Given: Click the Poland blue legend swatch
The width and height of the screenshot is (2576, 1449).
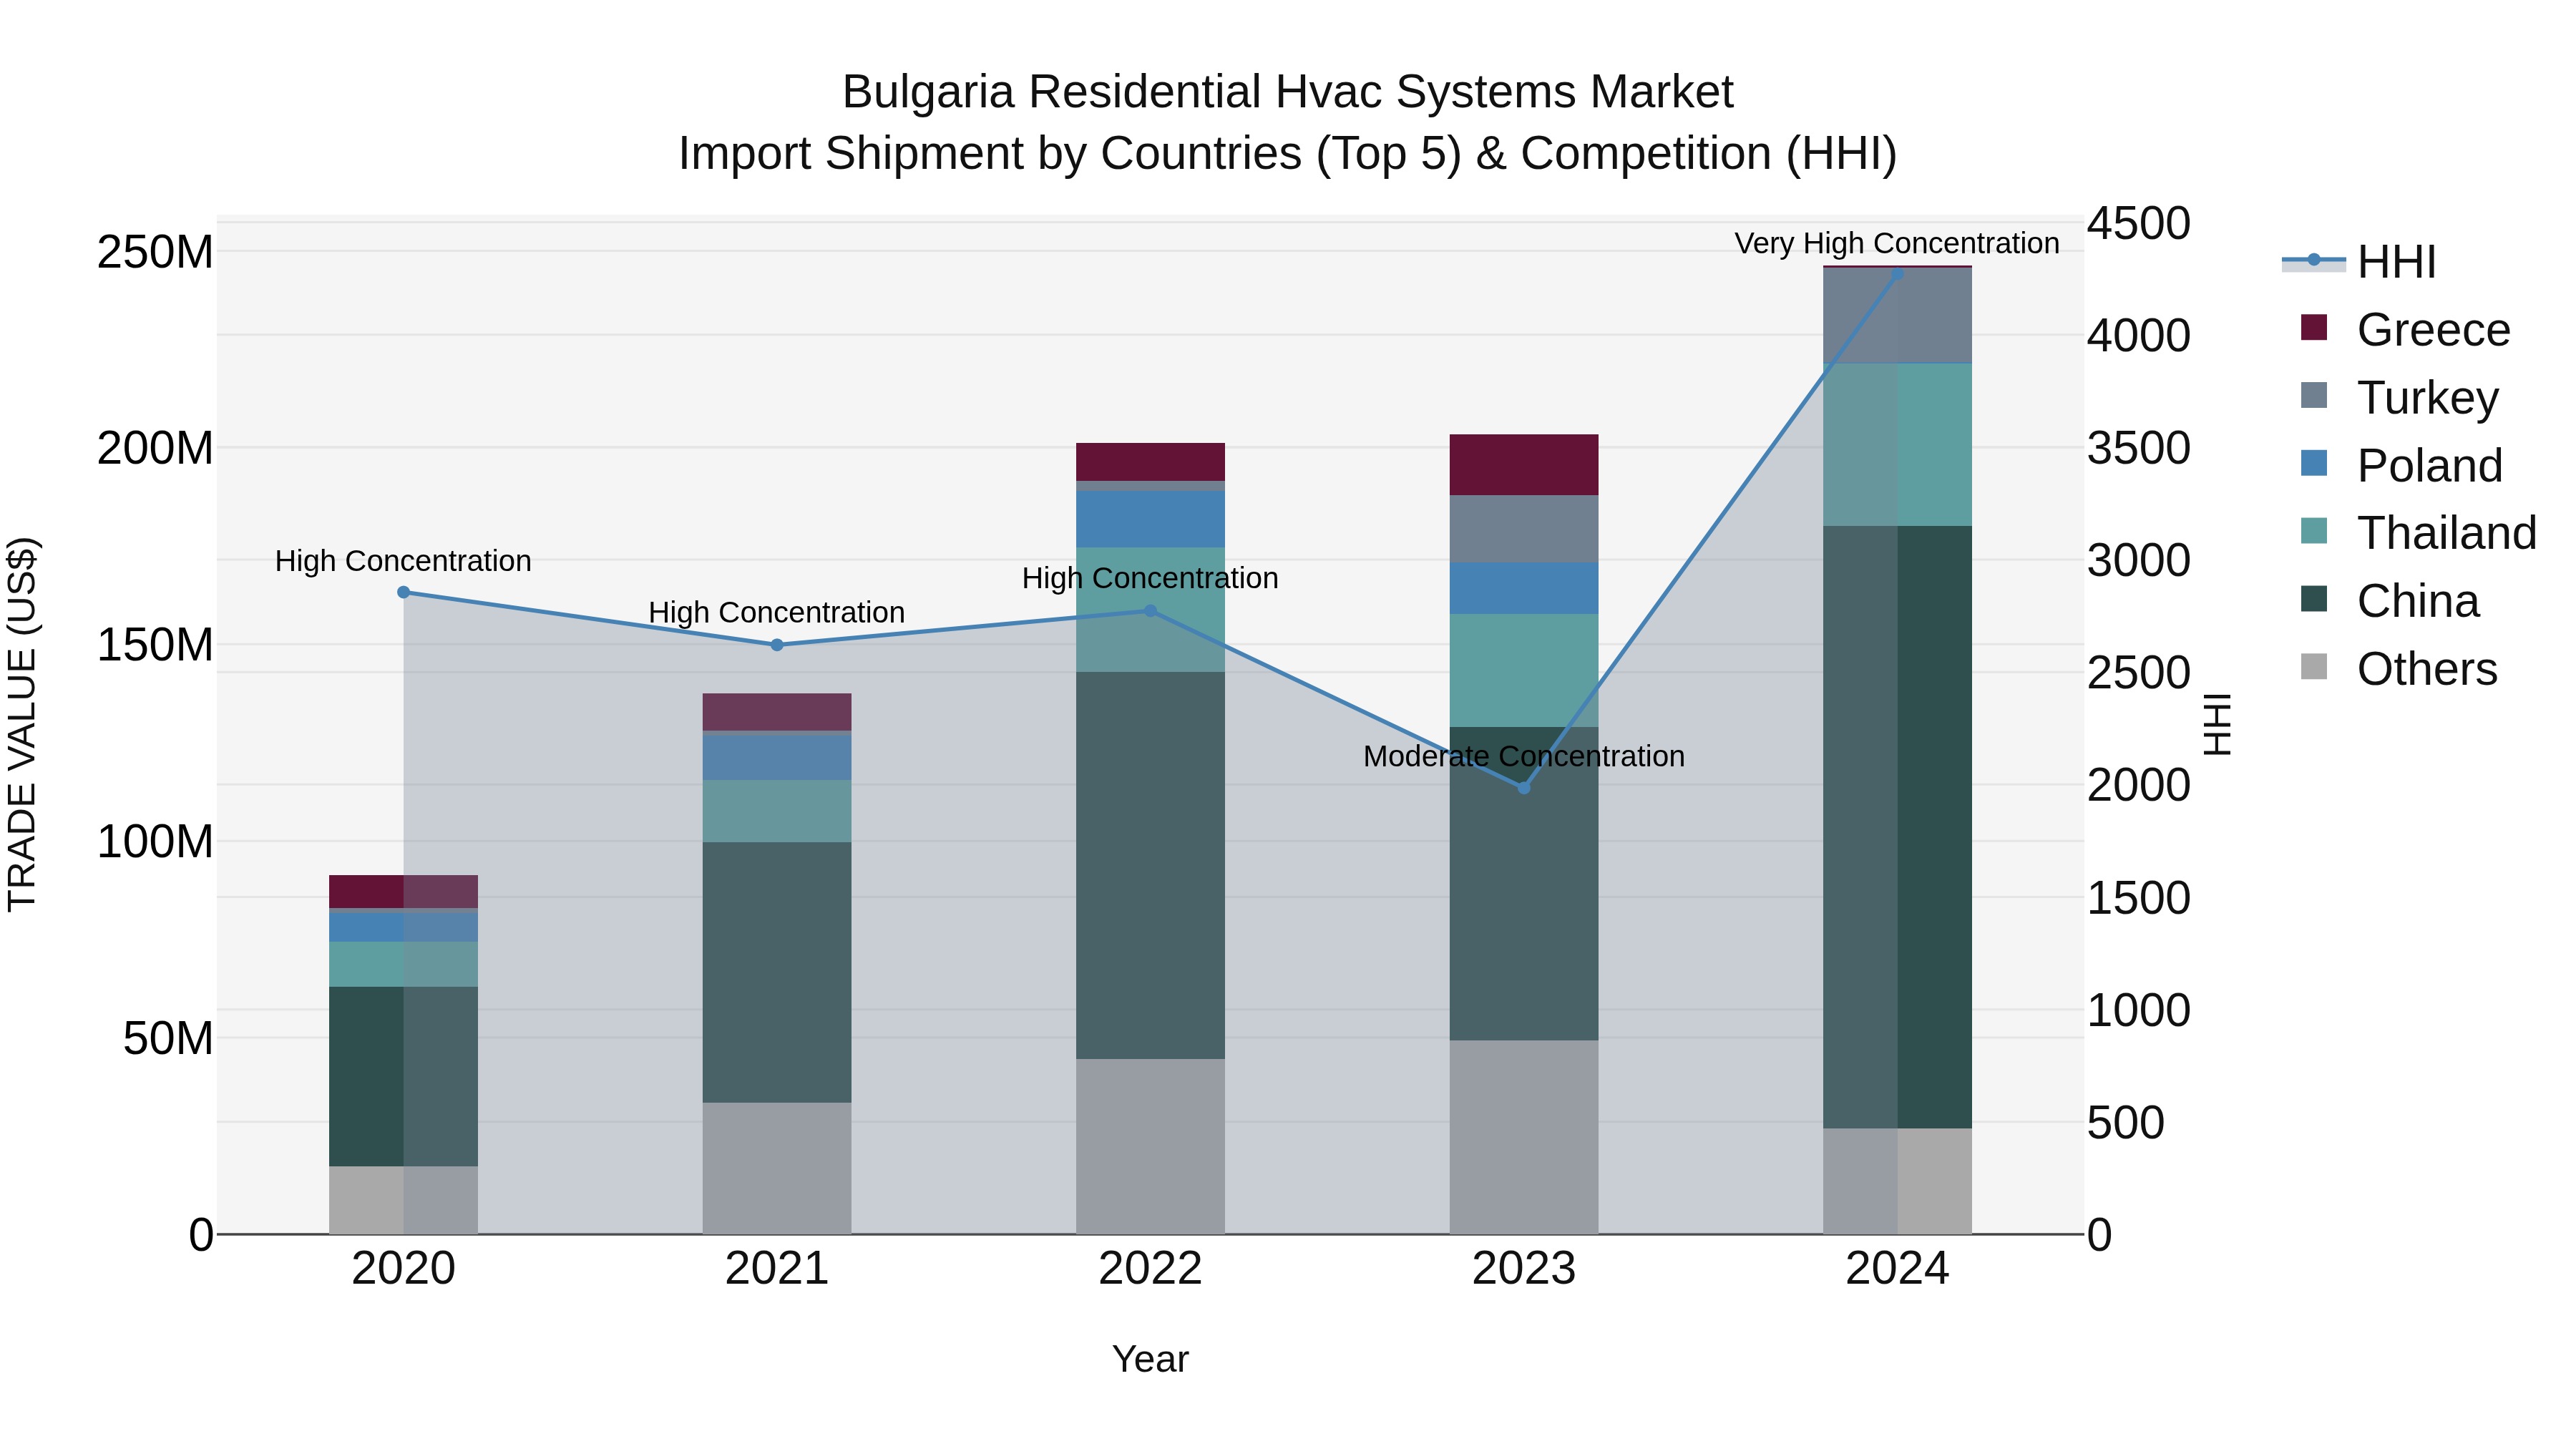Looking at the screenshot, I should (x=2314, y=463).
